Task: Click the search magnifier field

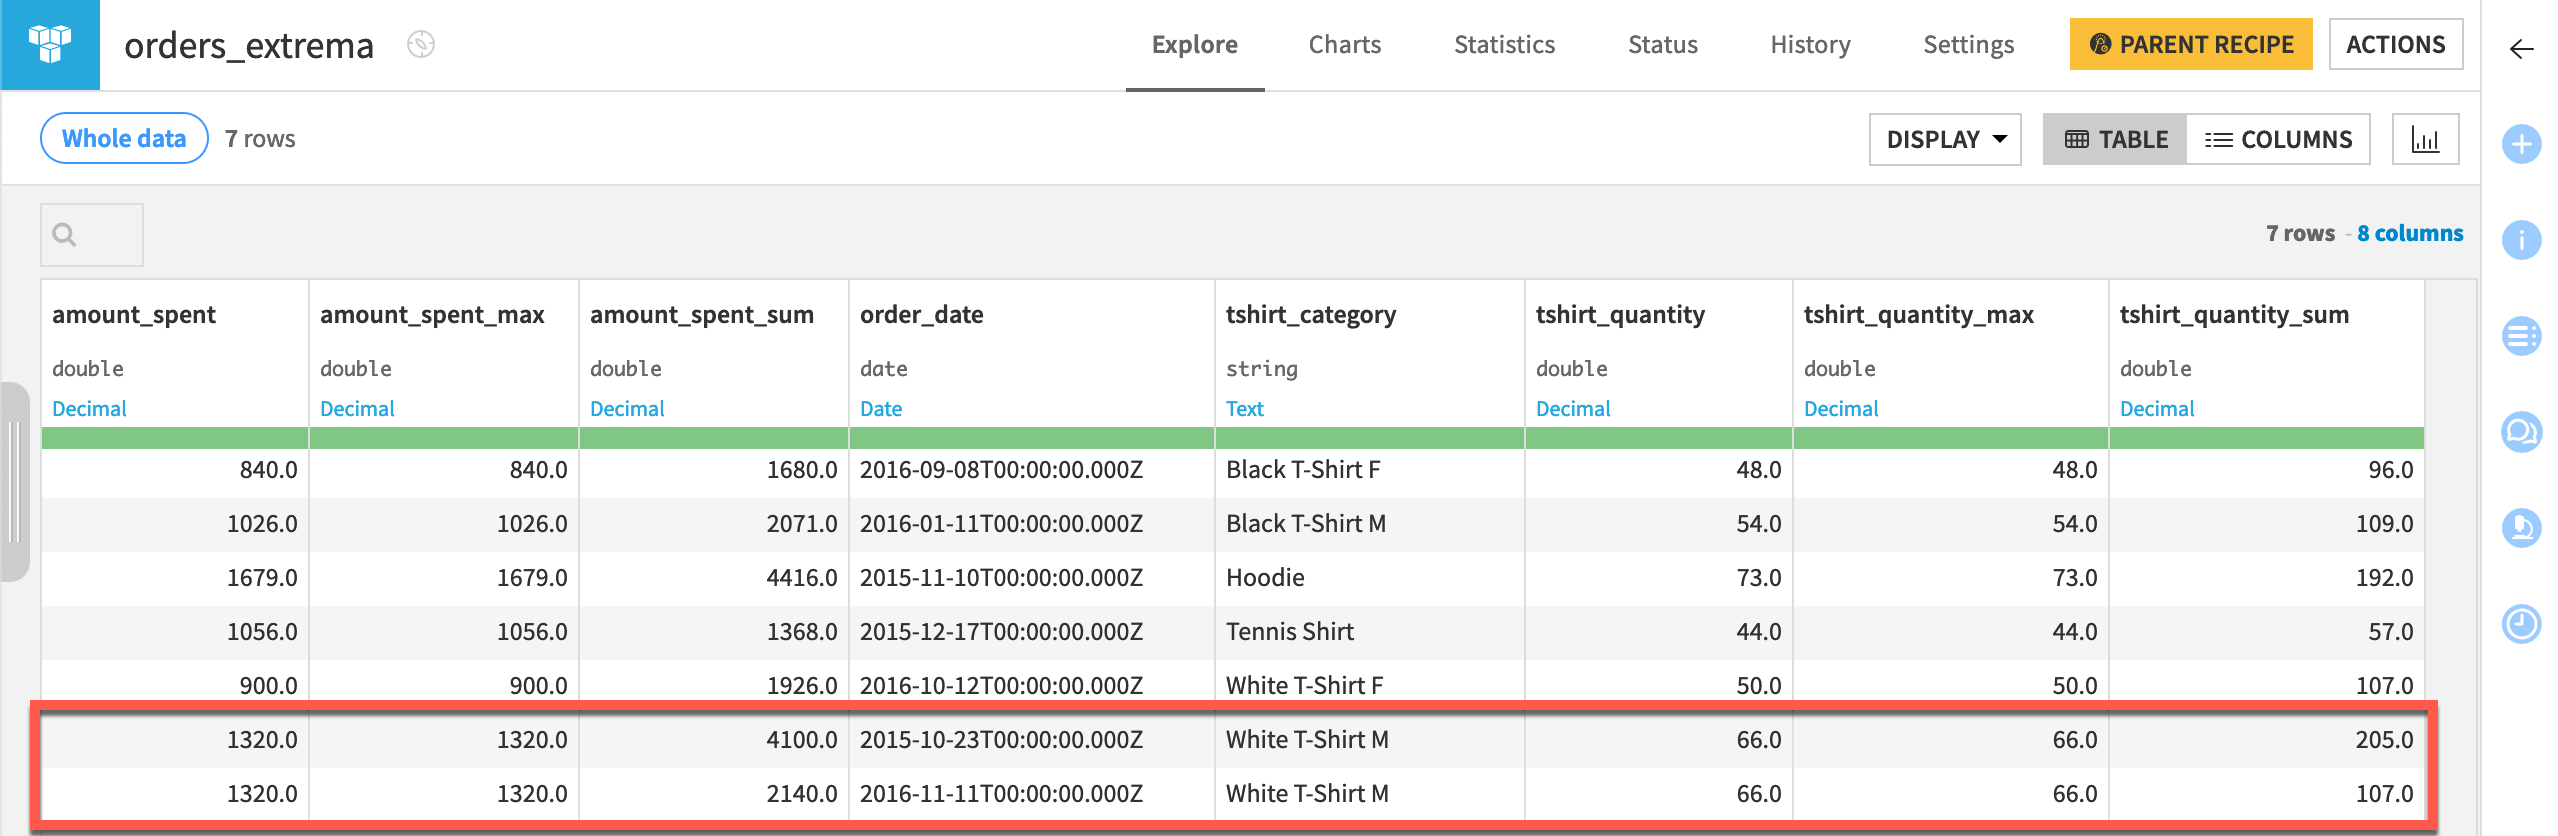Action: (x=92, y=235)
